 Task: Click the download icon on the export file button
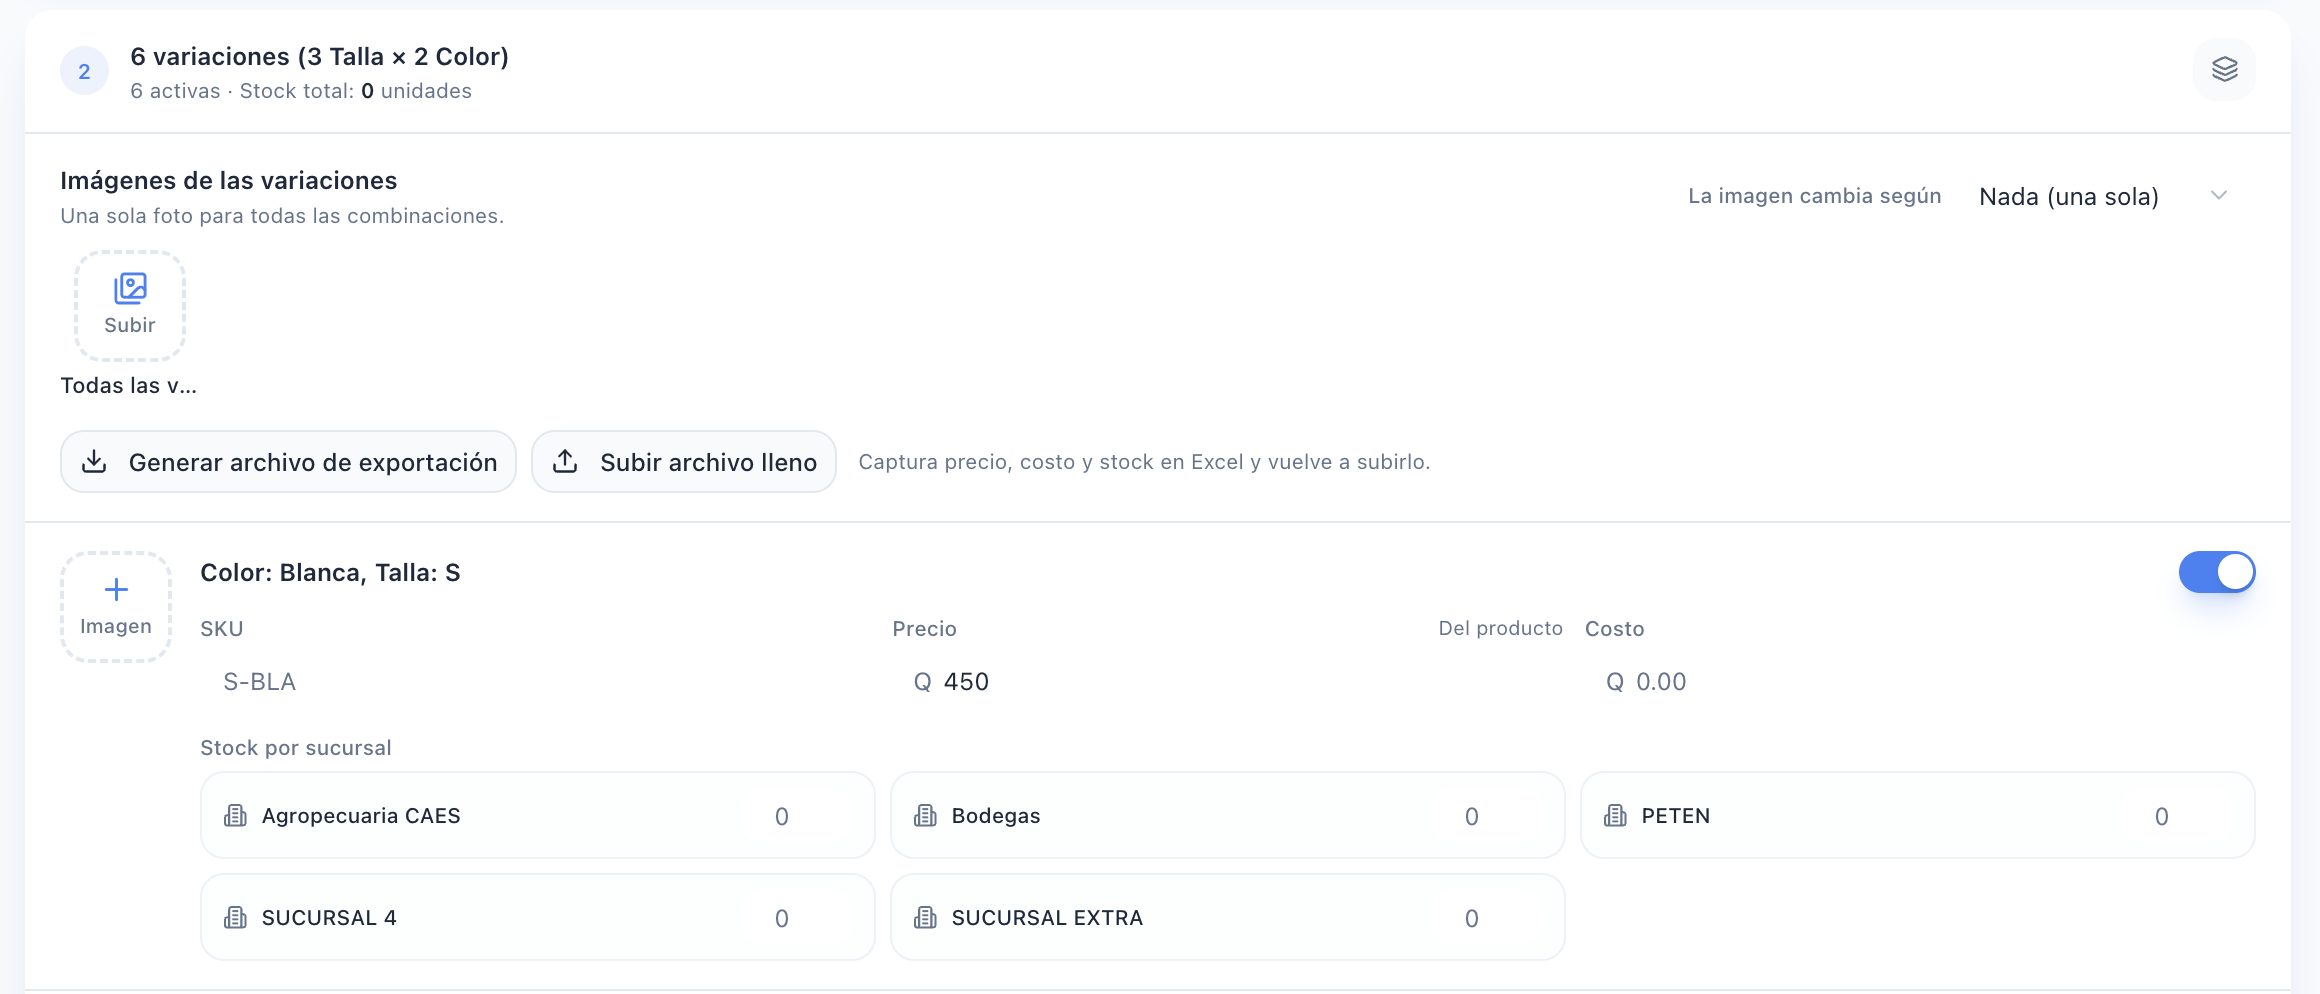pyautogui.click(x=94, y=461)
